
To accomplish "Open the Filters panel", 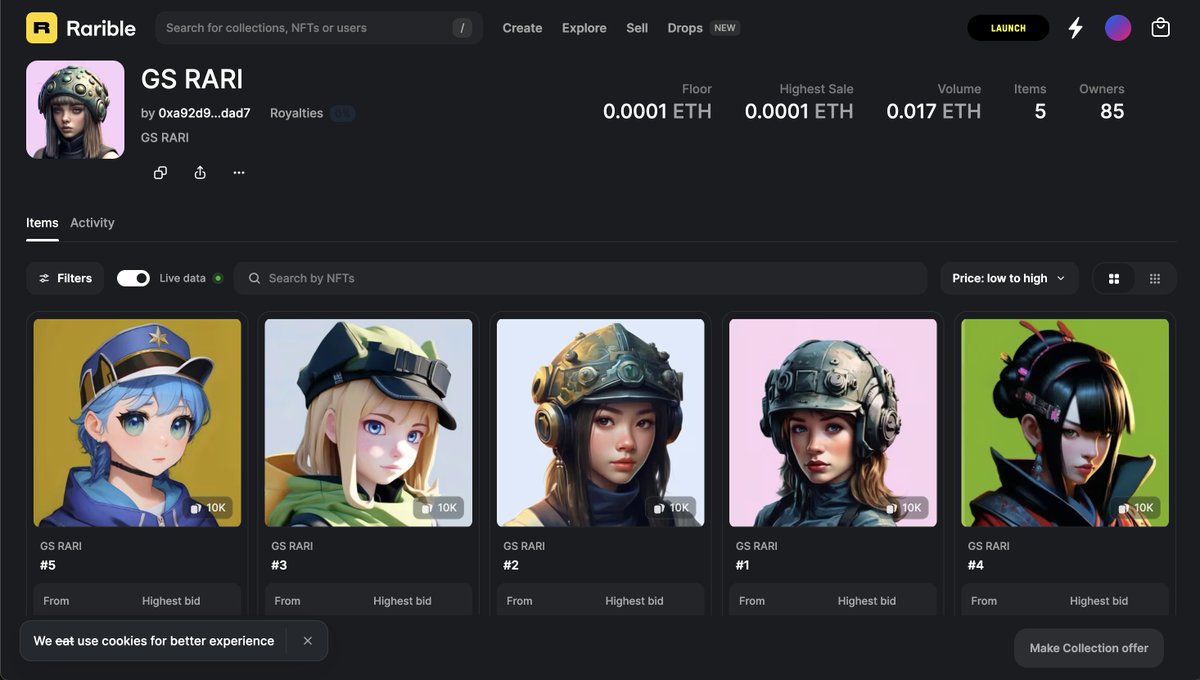I will (x=65, y=278).
